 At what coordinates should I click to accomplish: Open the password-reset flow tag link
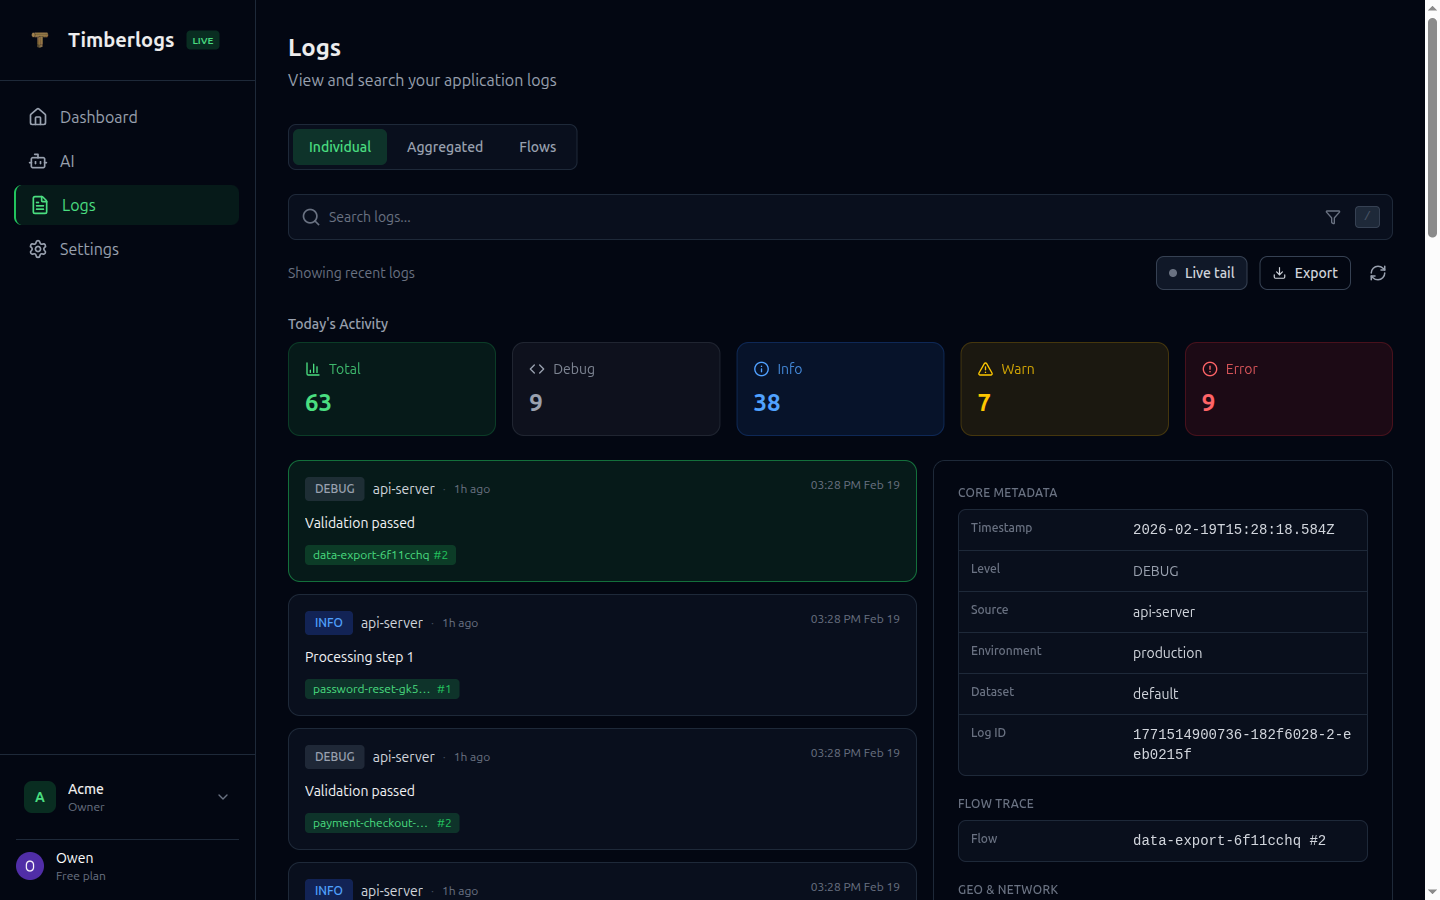tap(382, 688)
